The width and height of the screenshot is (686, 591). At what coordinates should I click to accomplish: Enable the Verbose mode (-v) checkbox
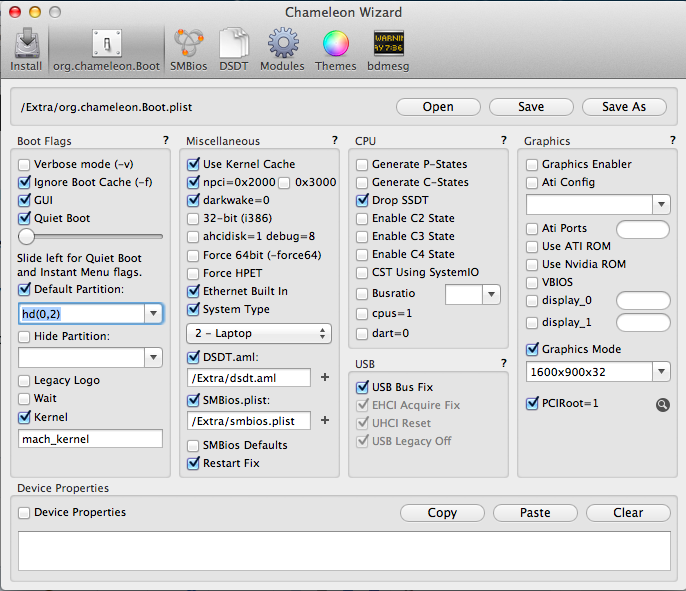point(25,164)
